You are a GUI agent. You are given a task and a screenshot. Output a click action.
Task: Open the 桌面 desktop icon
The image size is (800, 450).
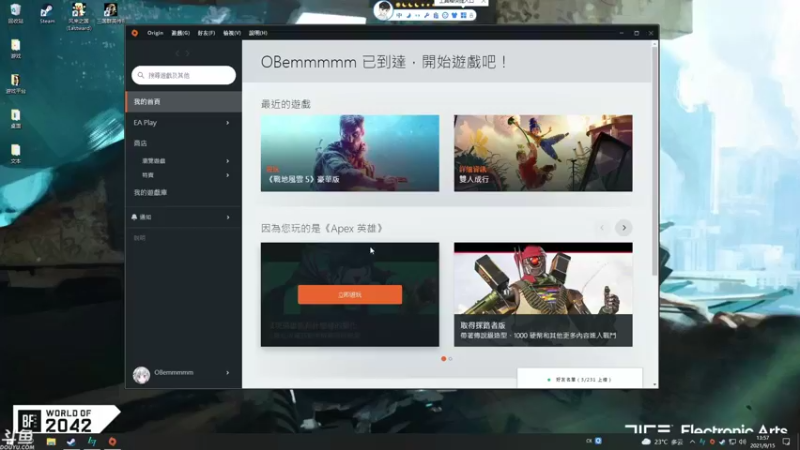tap(15, 119)
